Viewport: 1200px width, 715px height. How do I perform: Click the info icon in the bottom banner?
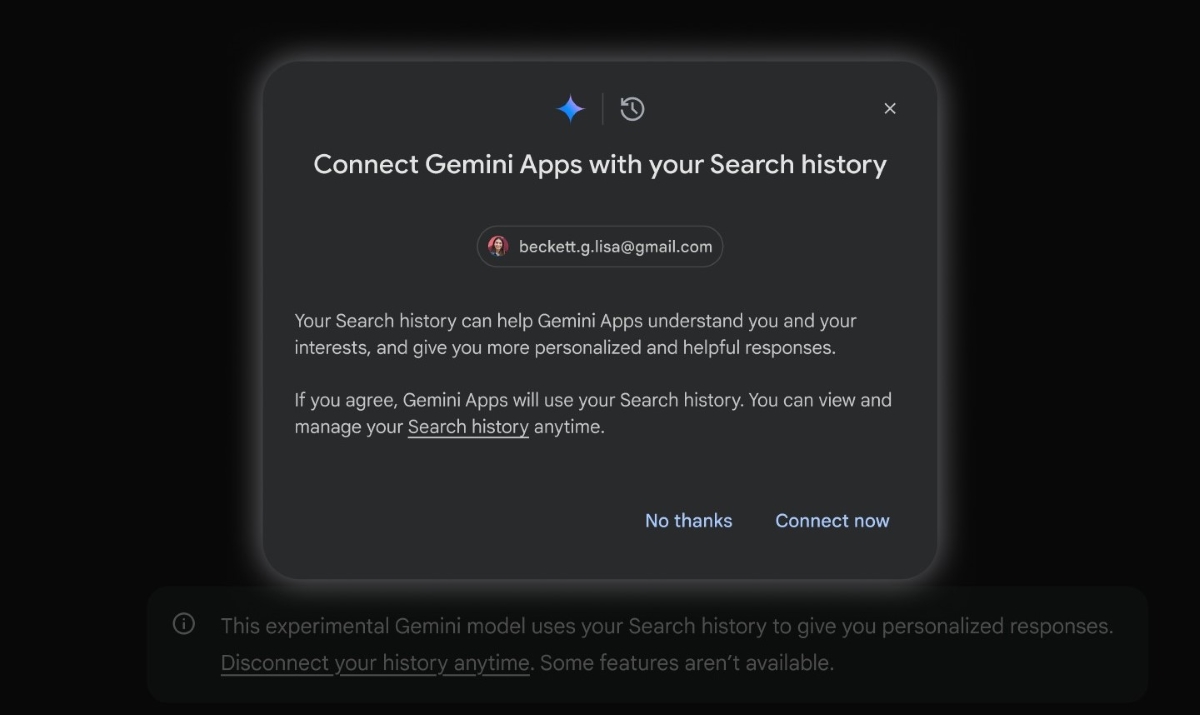[184, 624]
